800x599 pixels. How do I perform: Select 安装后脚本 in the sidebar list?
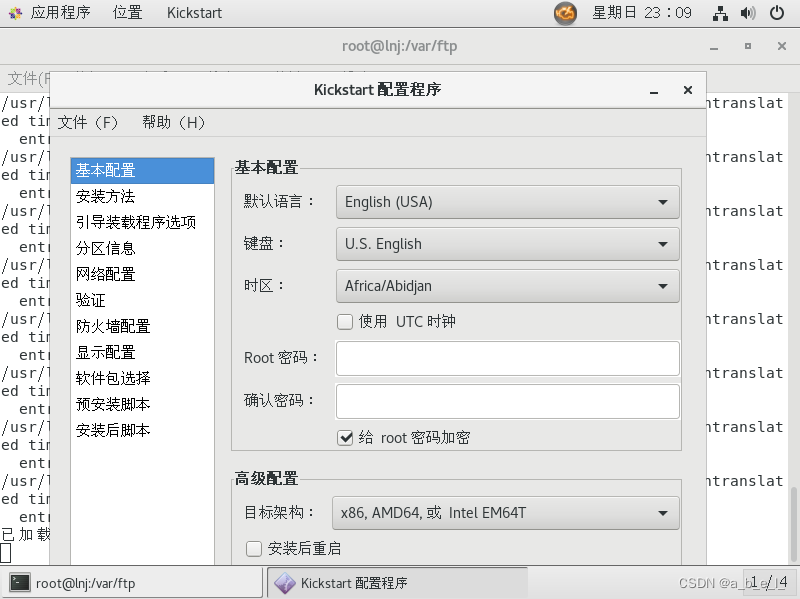142,431
